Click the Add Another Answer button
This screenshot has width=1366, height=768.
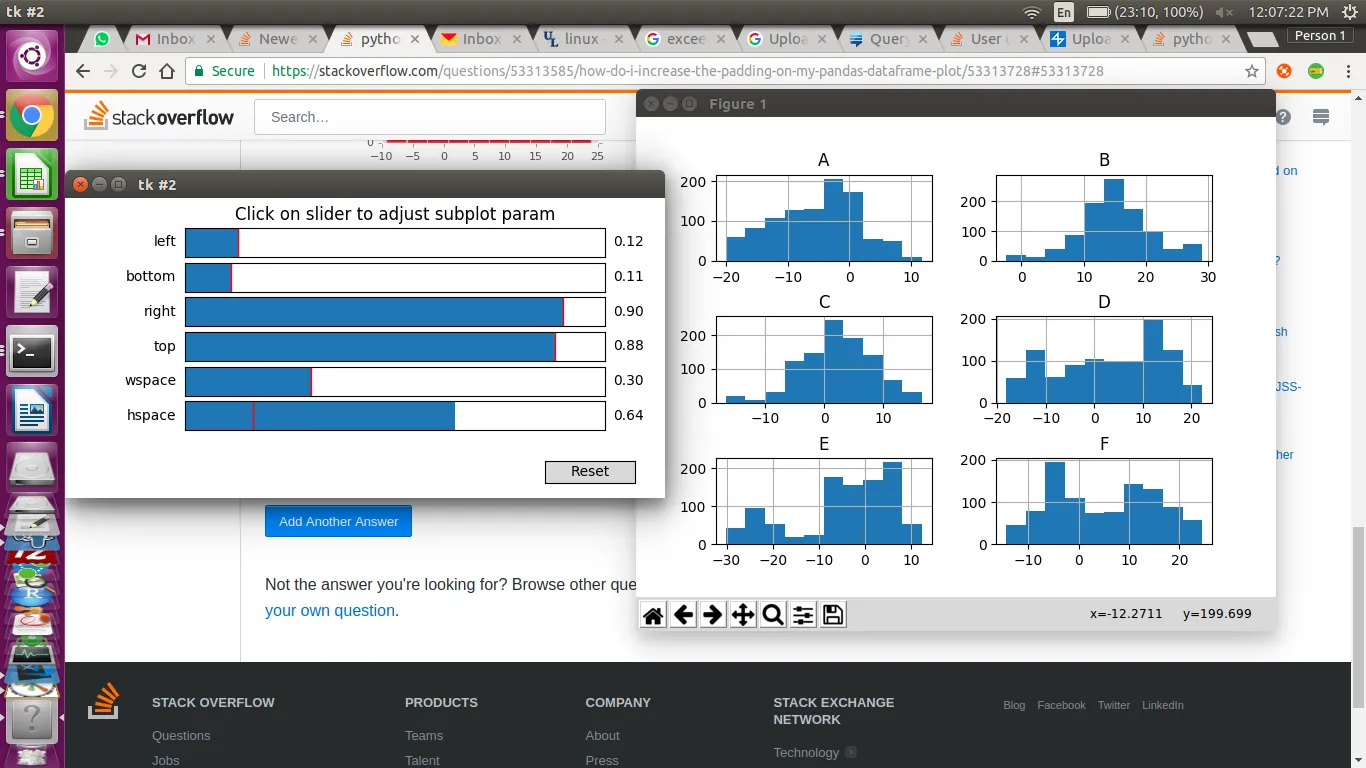[338, 521]
